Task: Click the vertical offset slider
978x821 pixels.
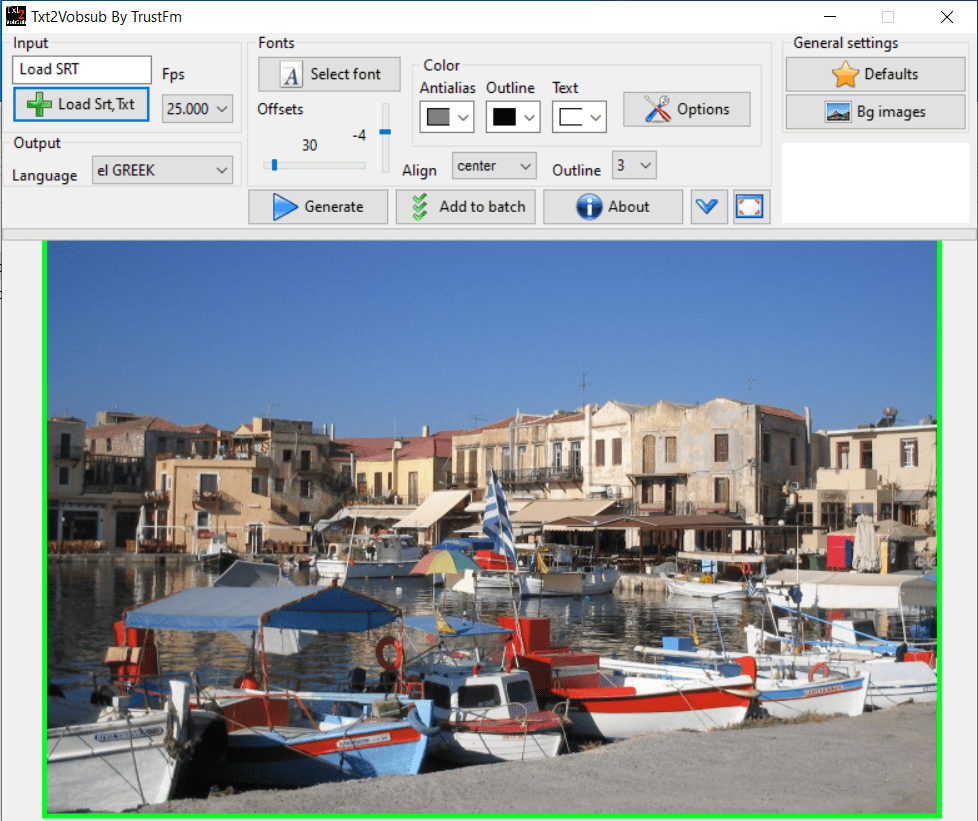Action: (385, 138)
